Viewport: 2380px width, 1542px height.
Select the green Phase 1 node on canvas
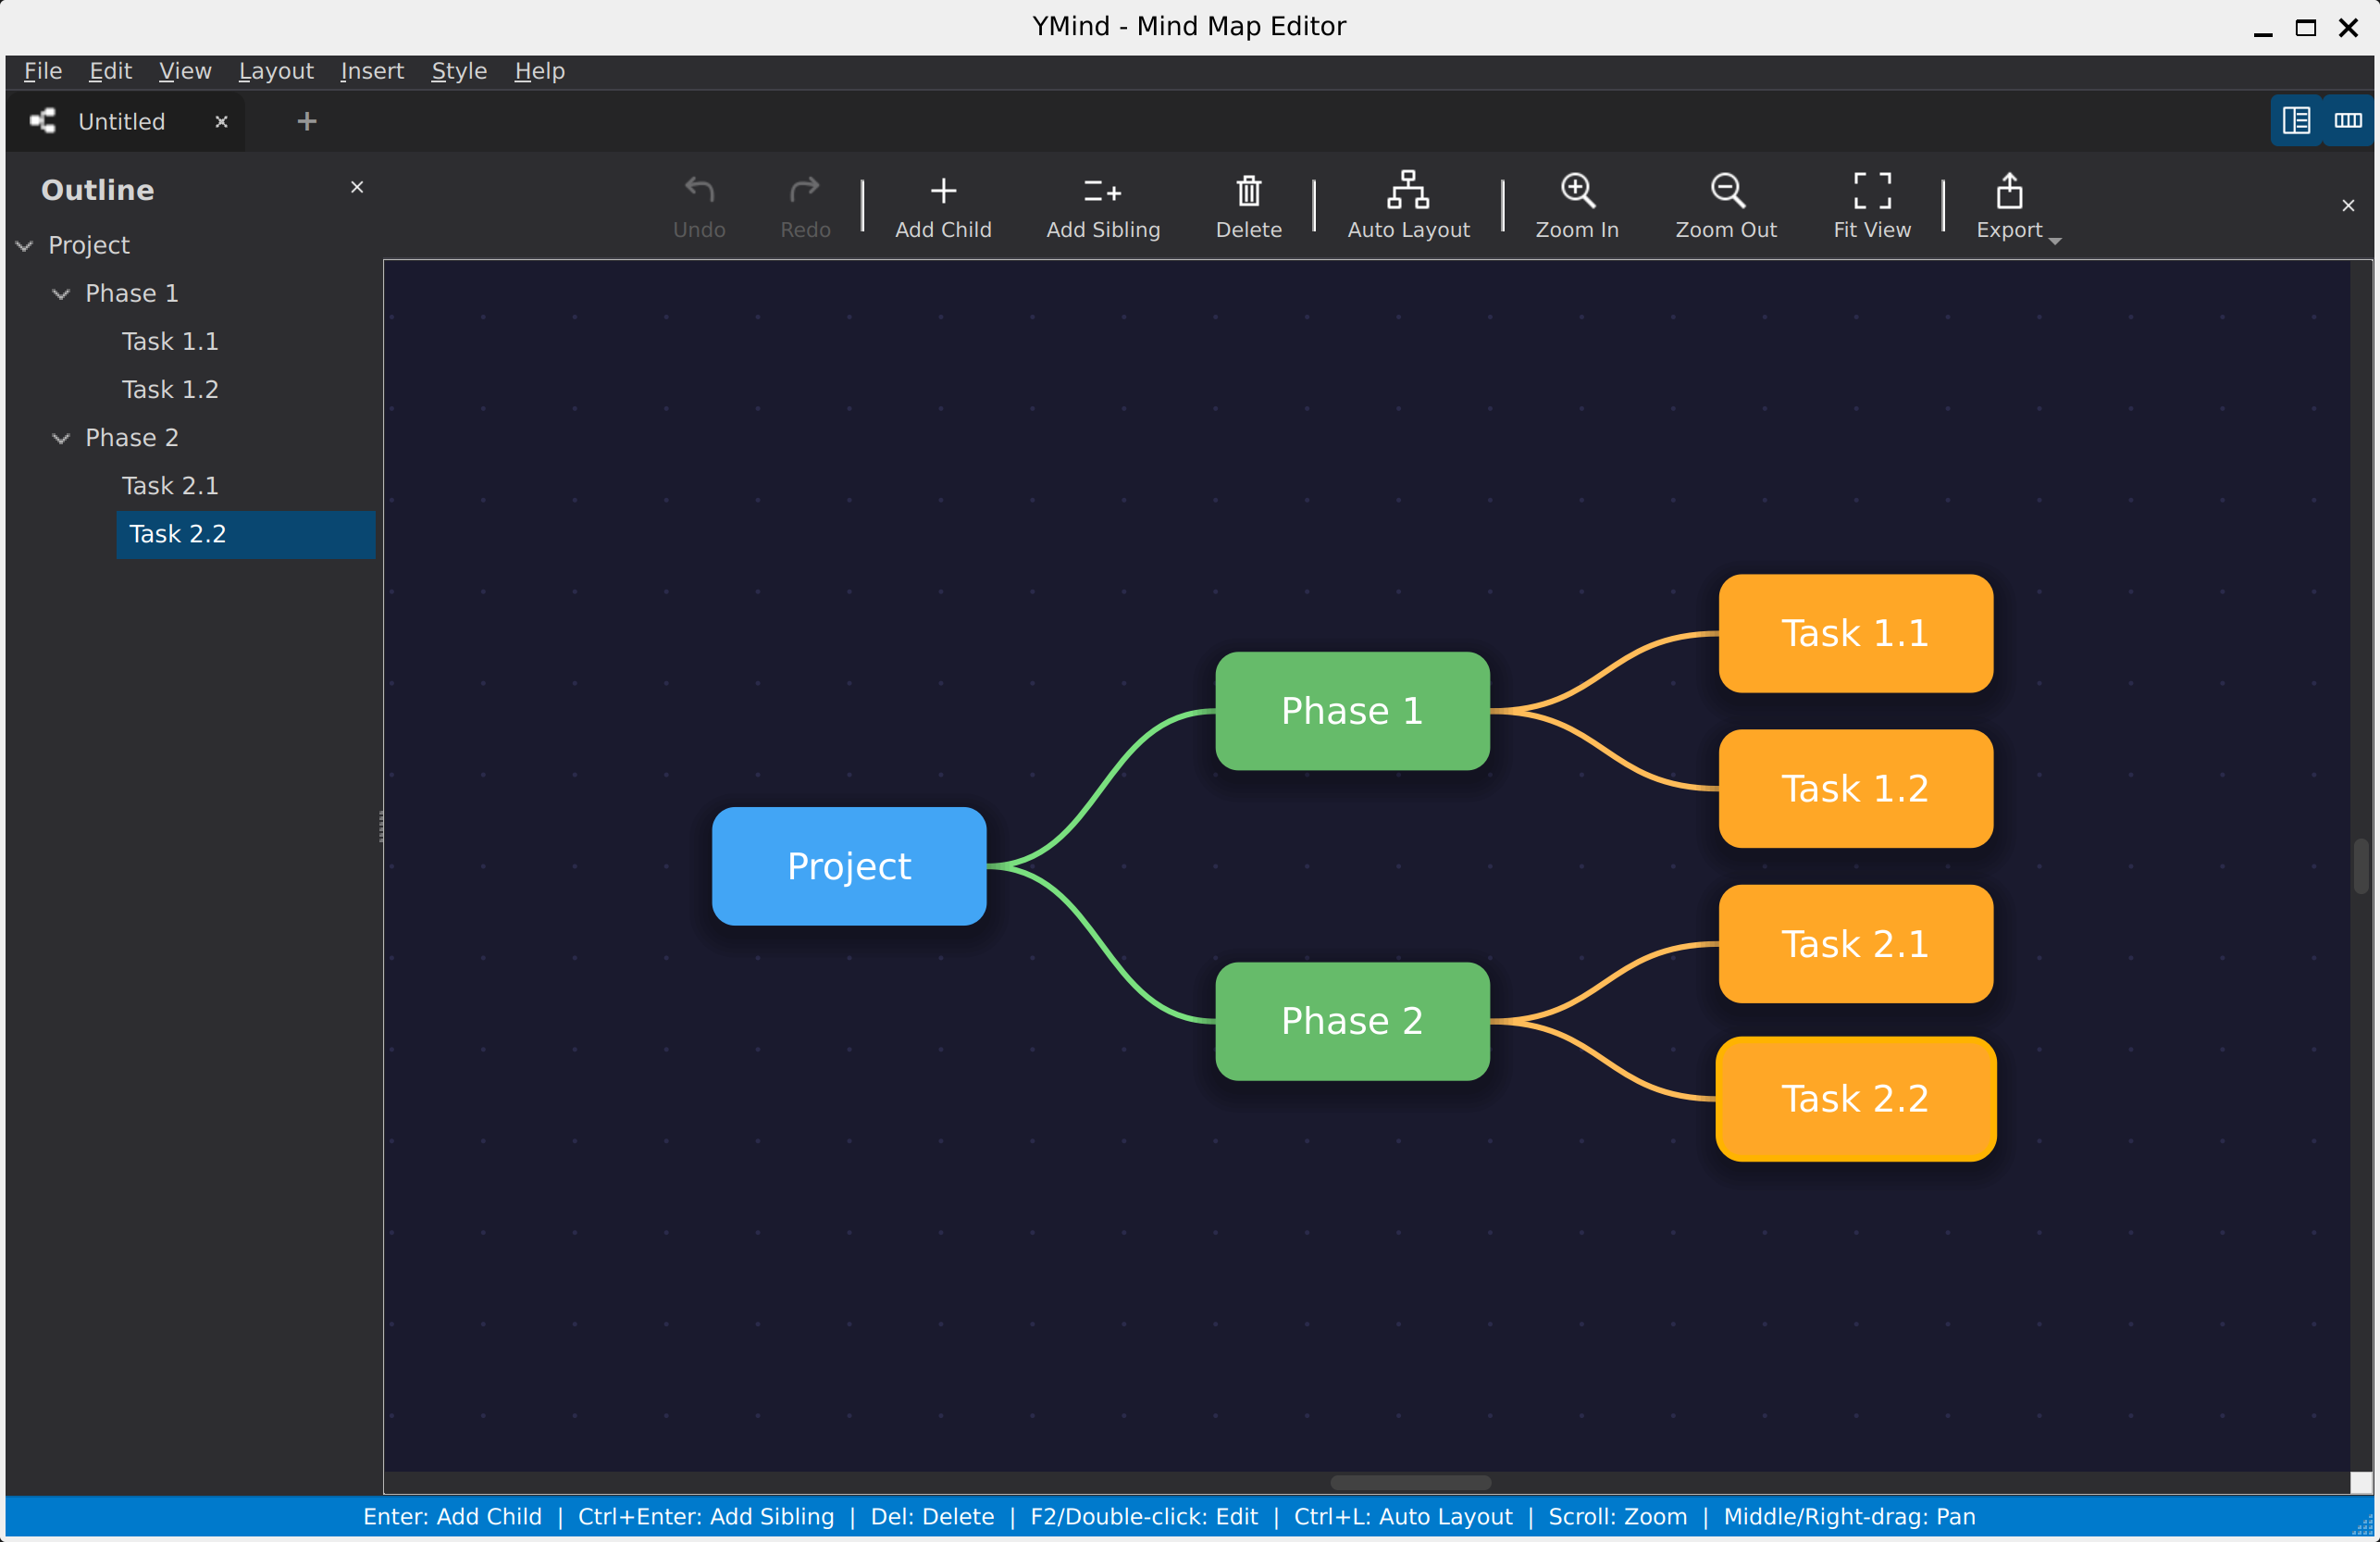point(1352,711)
